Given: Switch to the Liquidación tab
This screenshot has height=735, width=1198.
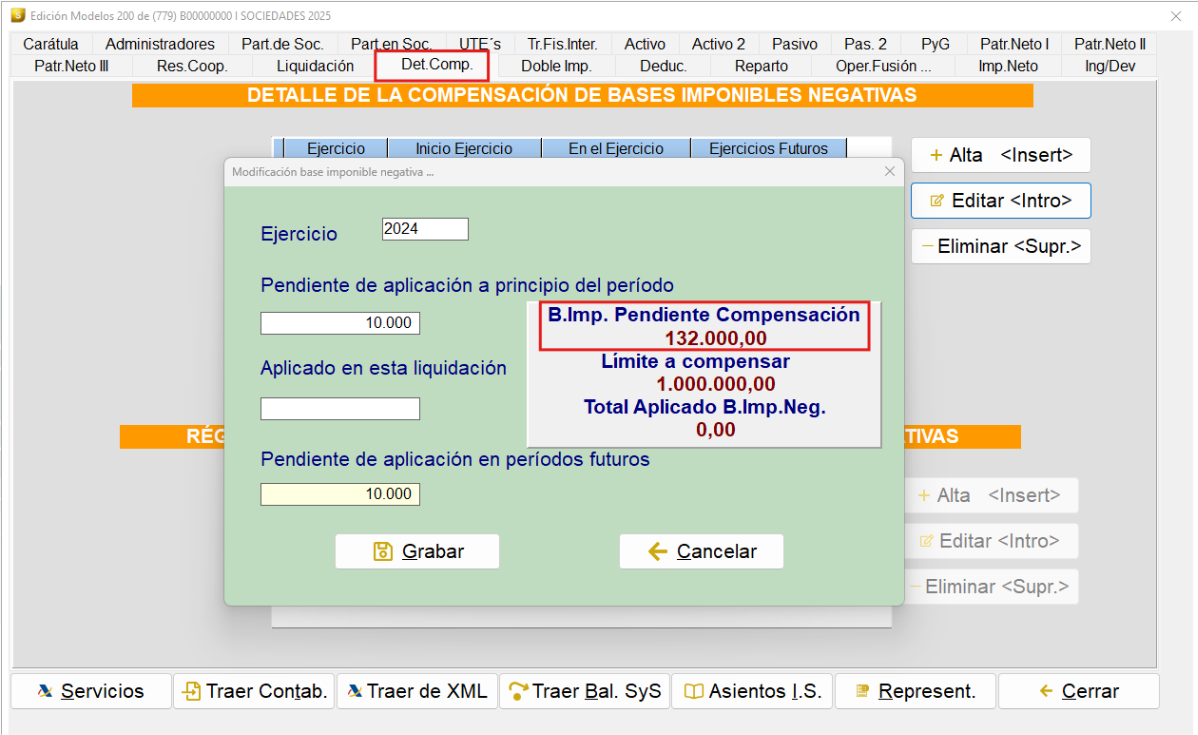Looking at the screenshot, I should [315, 66].
